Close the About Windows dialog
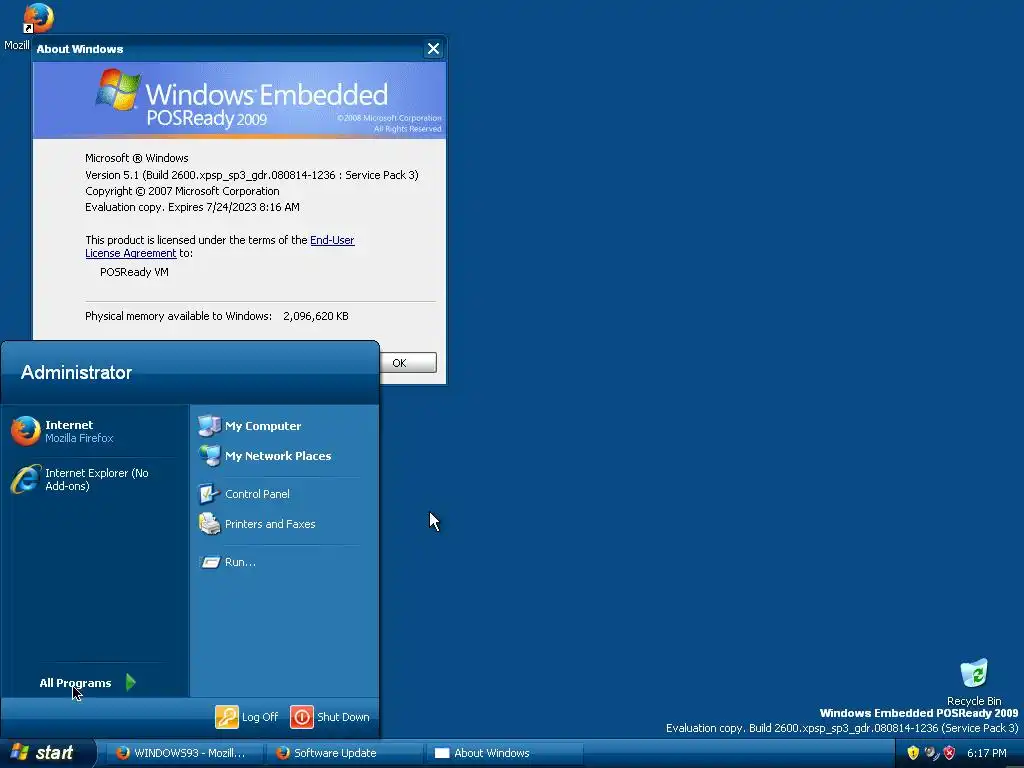 point(433,49)
